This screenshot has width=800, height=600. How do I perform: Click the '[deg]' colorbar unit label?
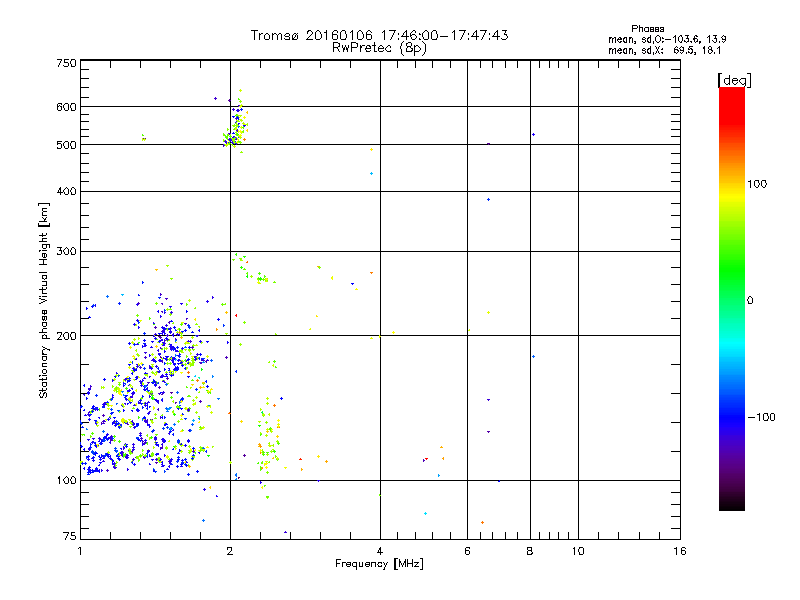pos(734,80)
